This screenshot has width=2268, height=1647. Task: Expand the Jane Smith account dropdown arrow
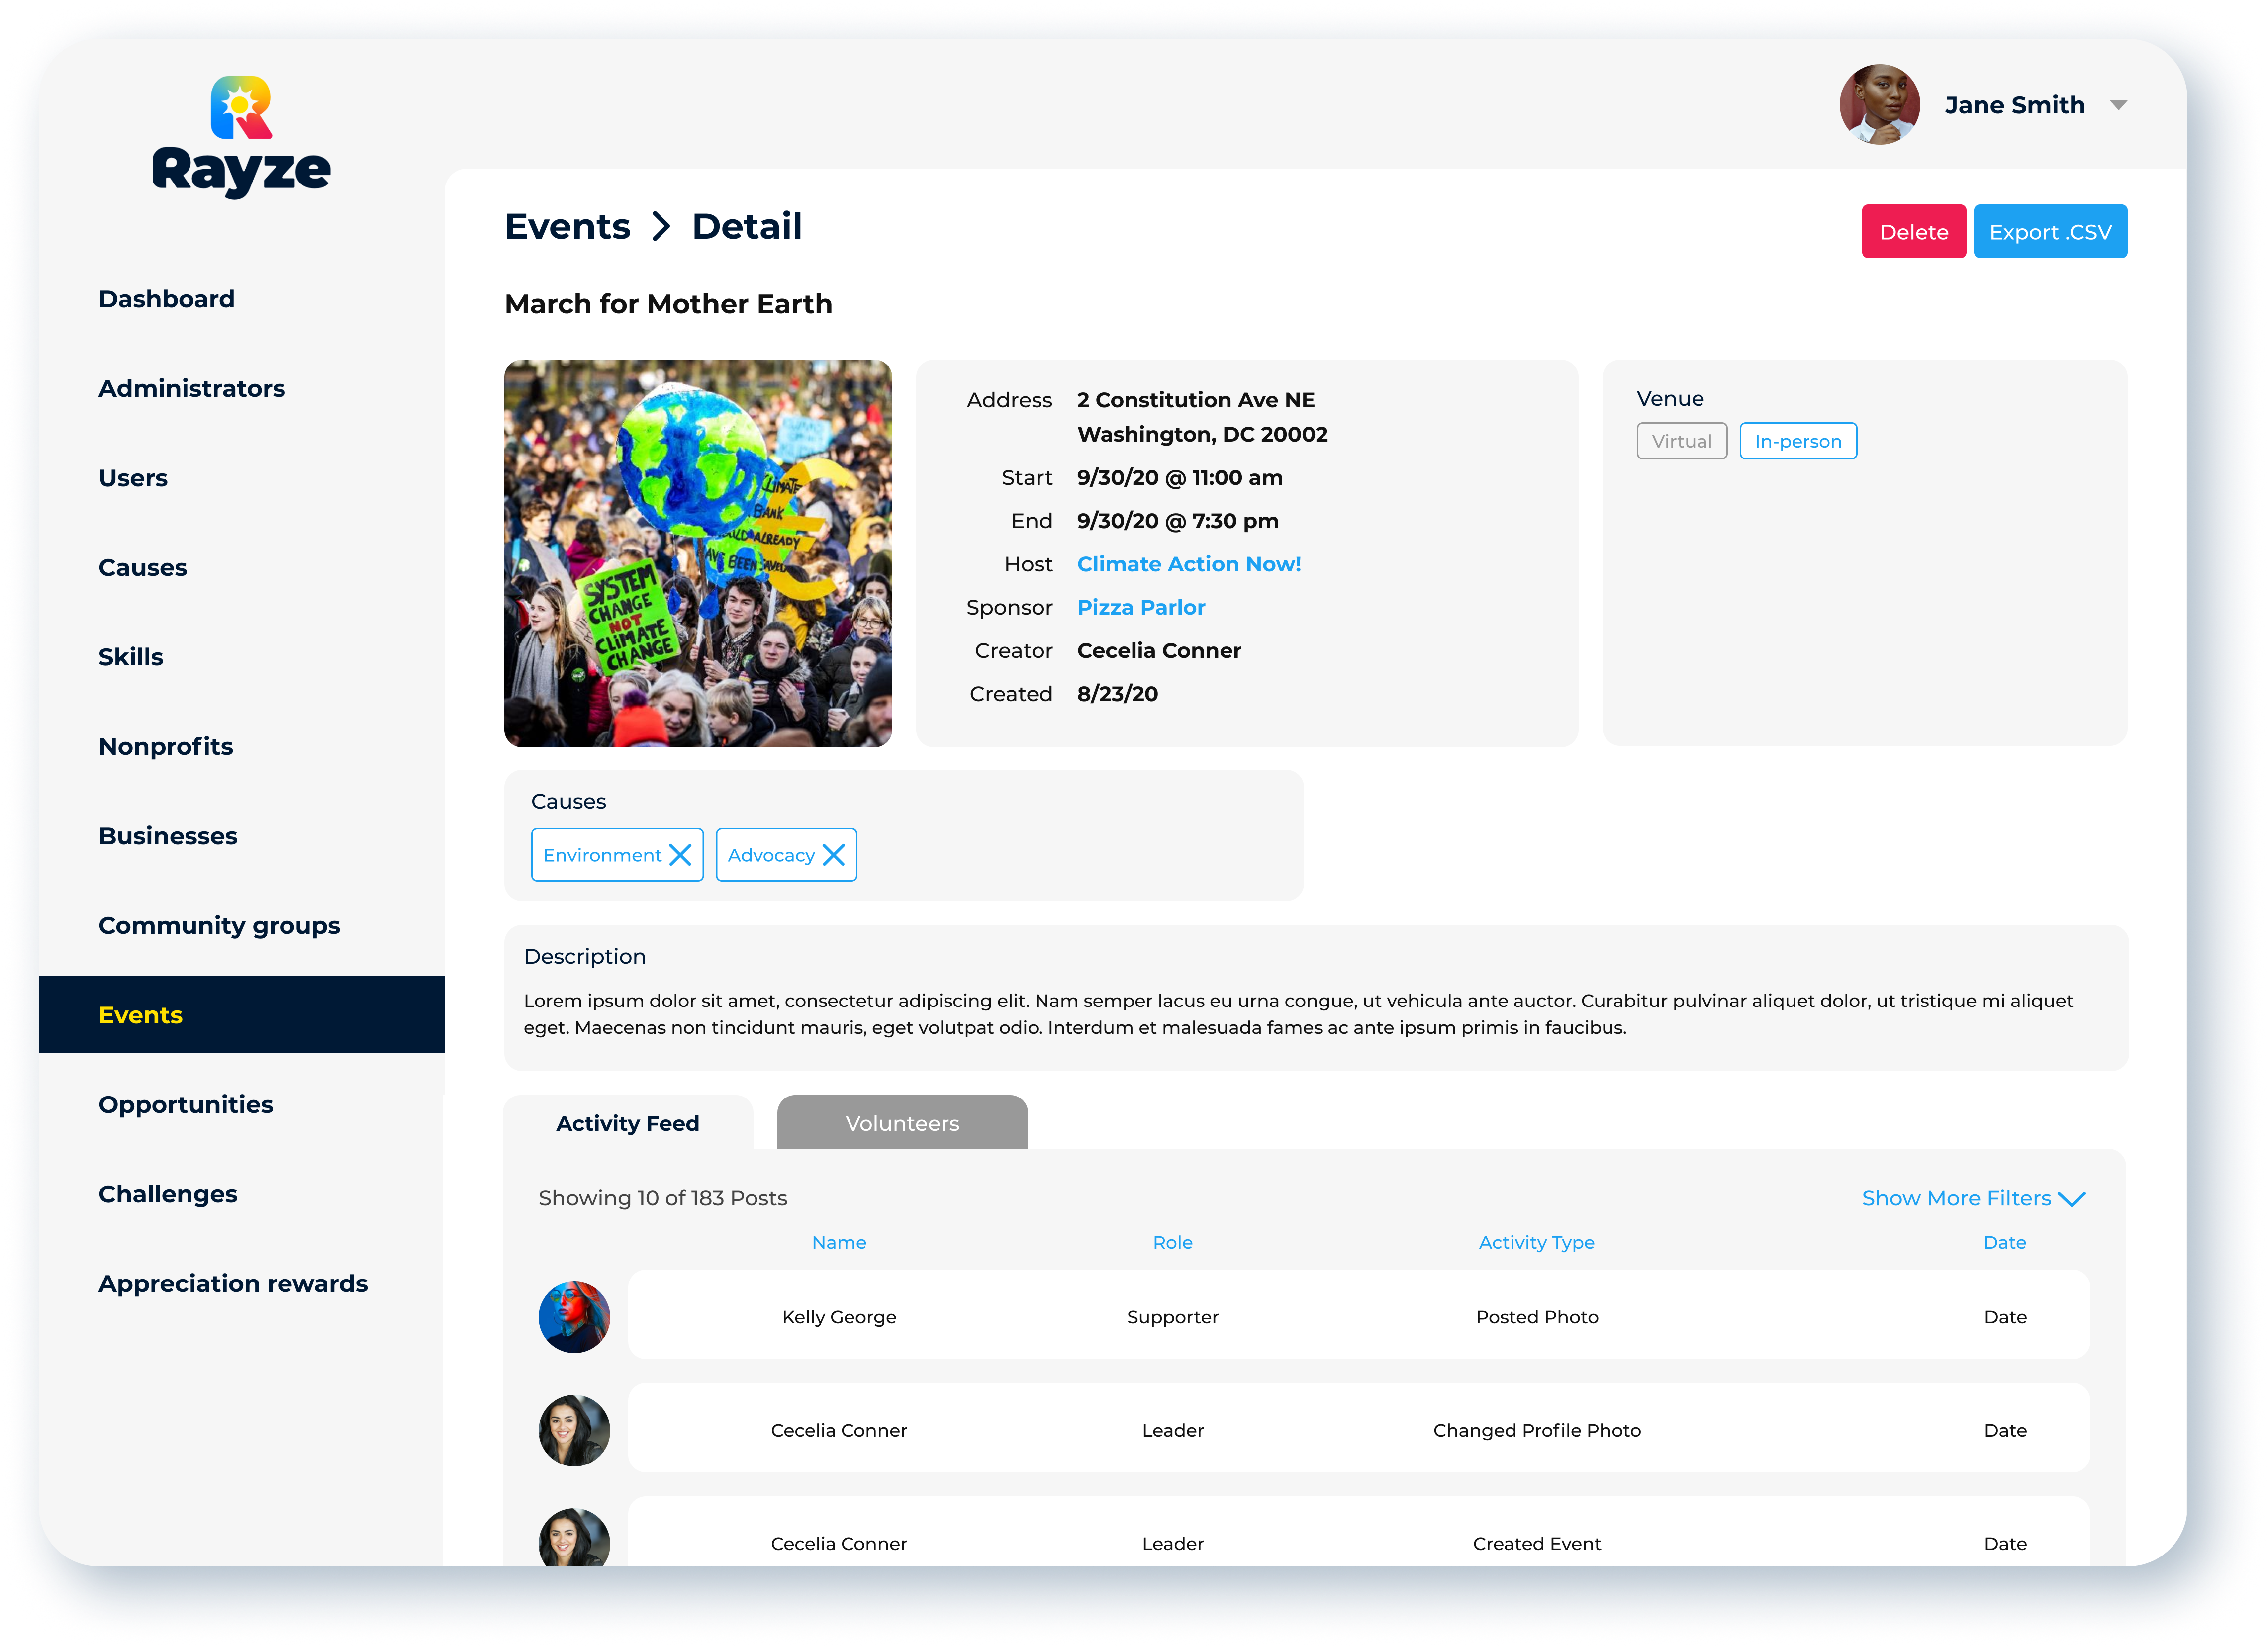tap(2118, 105)
